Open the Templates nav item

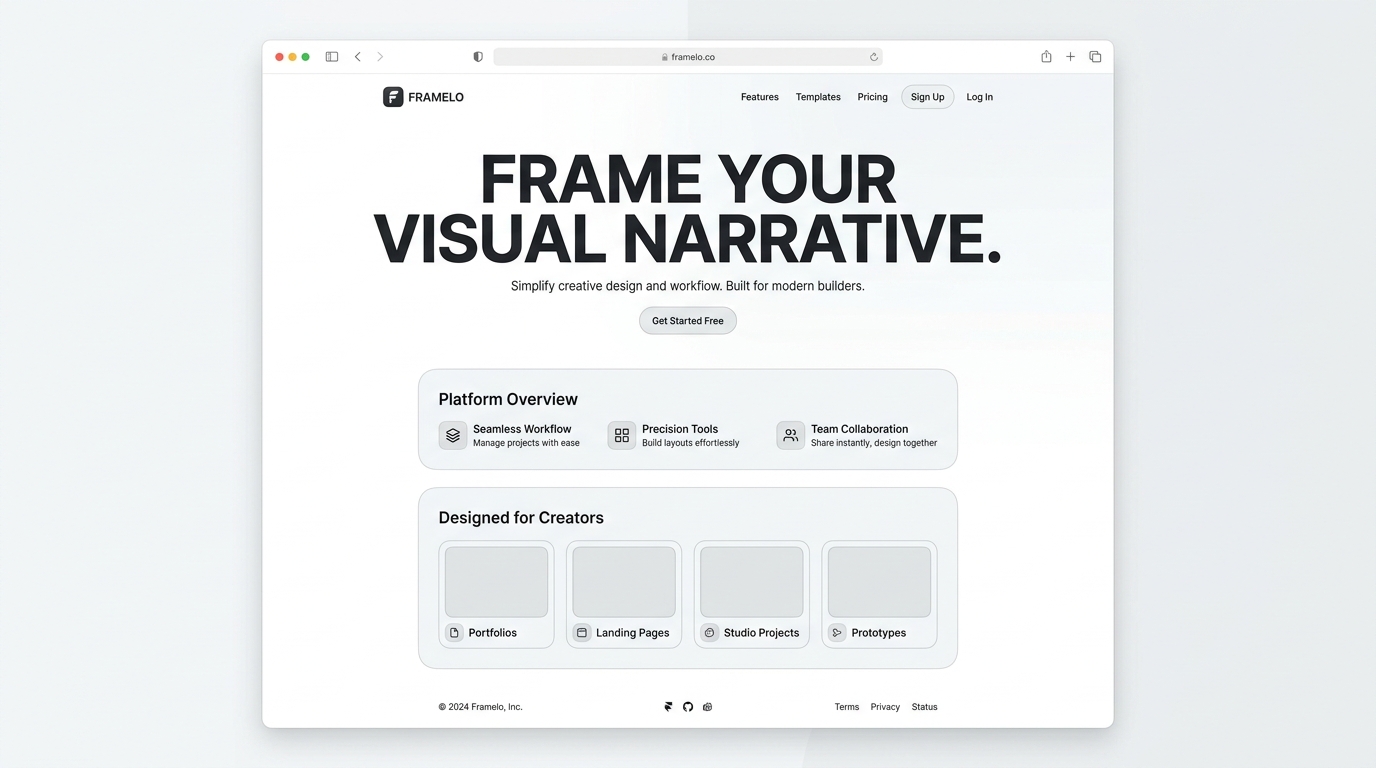pyautogui.click(x=818, y=97)
